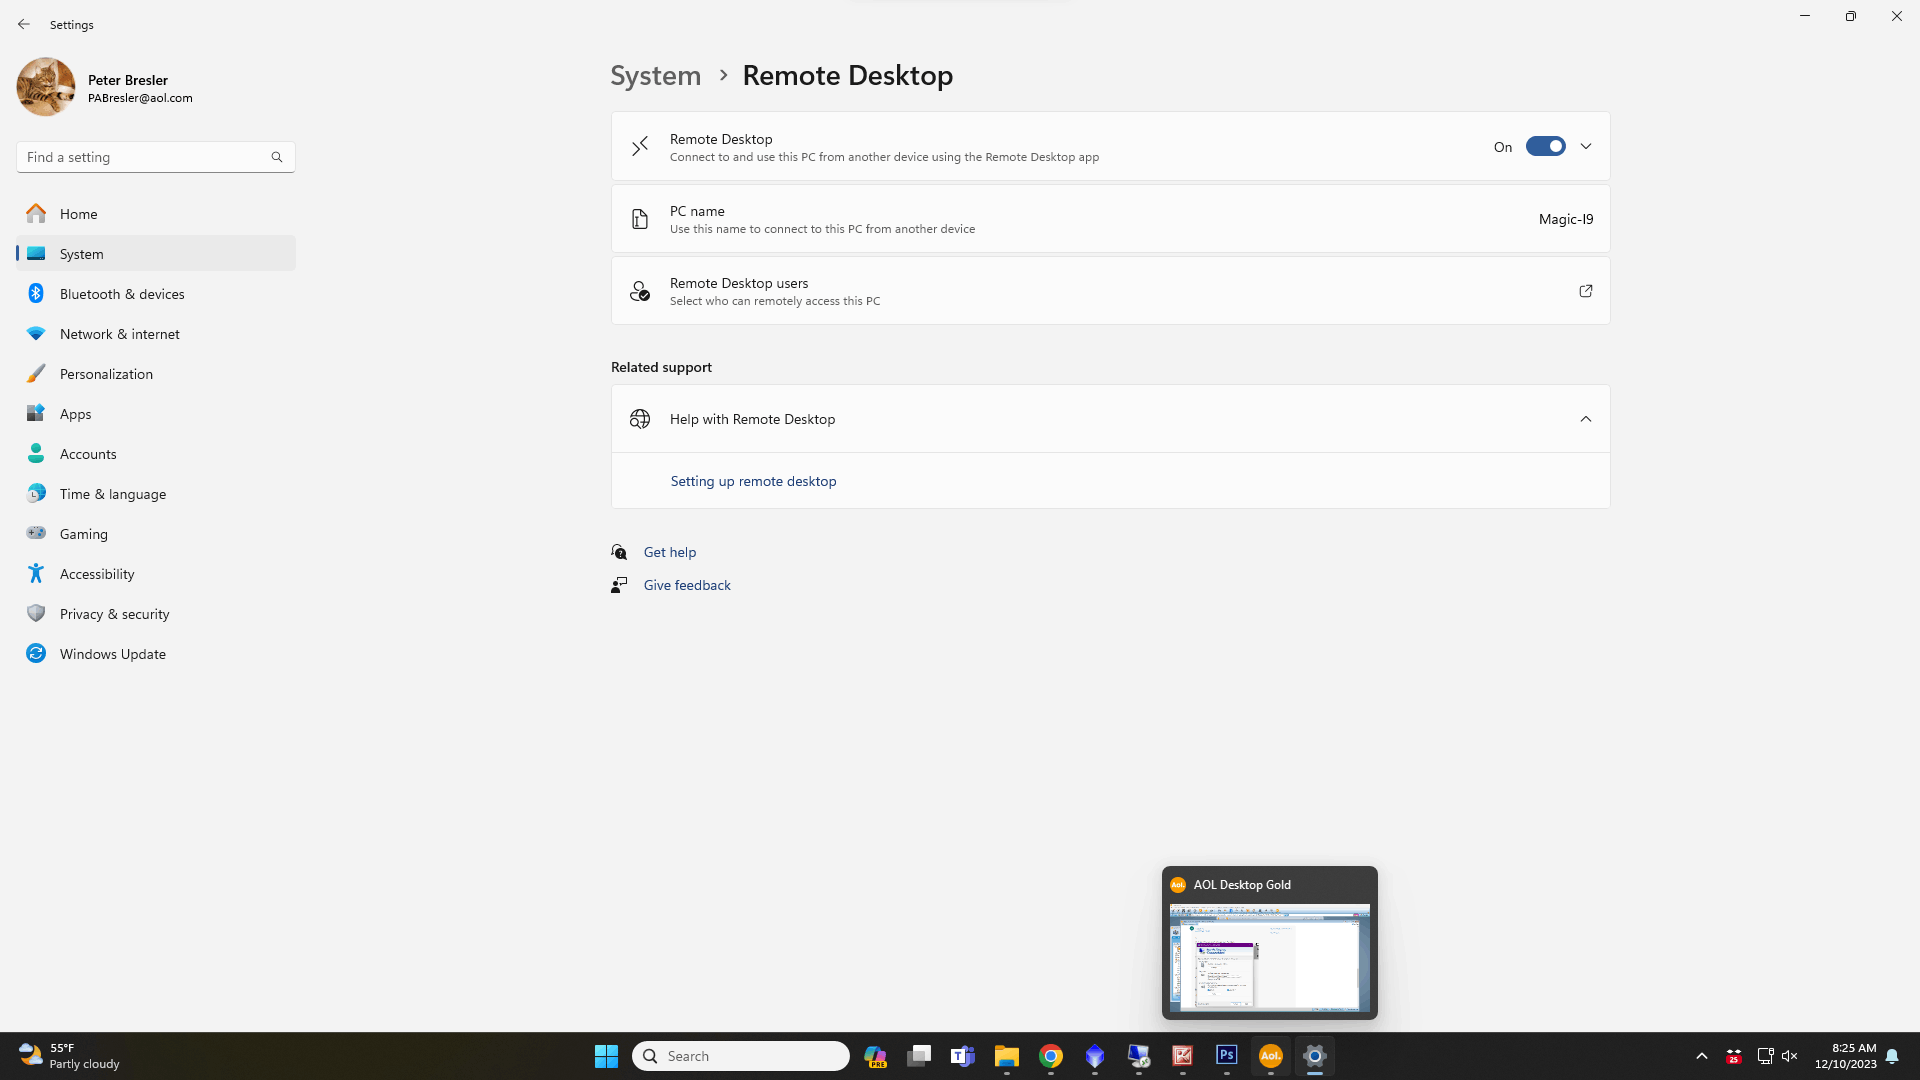Open the clock showing 8:25 AM
The height and width of the screenshot is (1080, 1920).
pyautogui.click(x=1846, y=1056)
